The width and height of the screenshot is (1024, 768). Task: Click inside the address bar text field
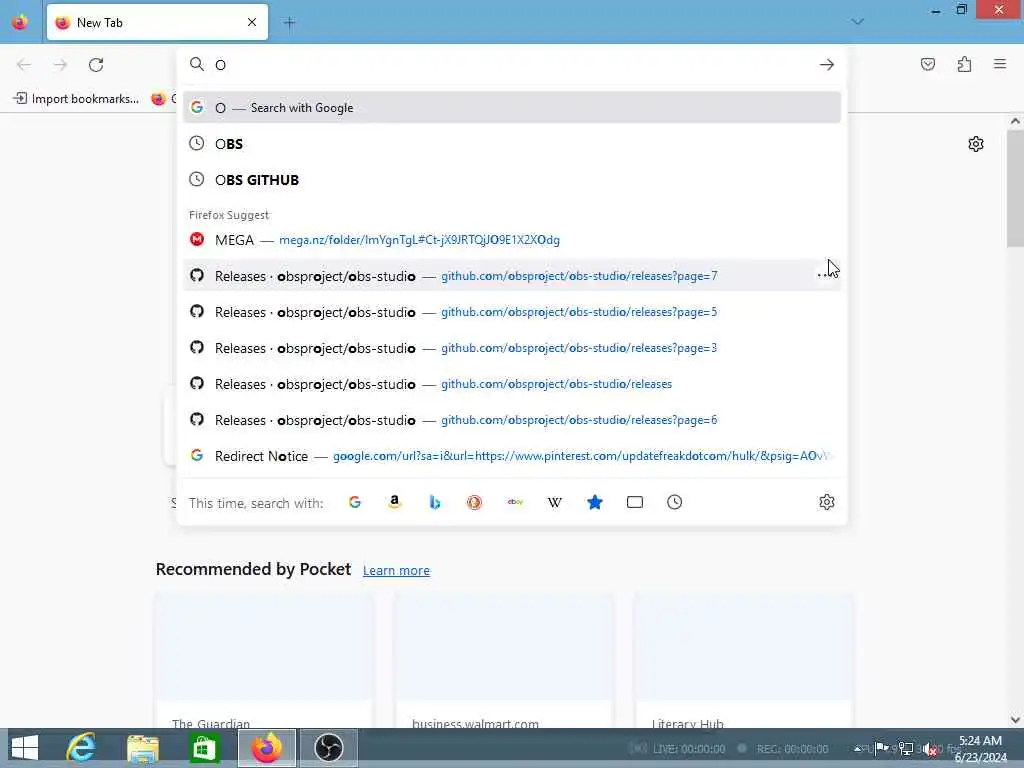point(513,65)
